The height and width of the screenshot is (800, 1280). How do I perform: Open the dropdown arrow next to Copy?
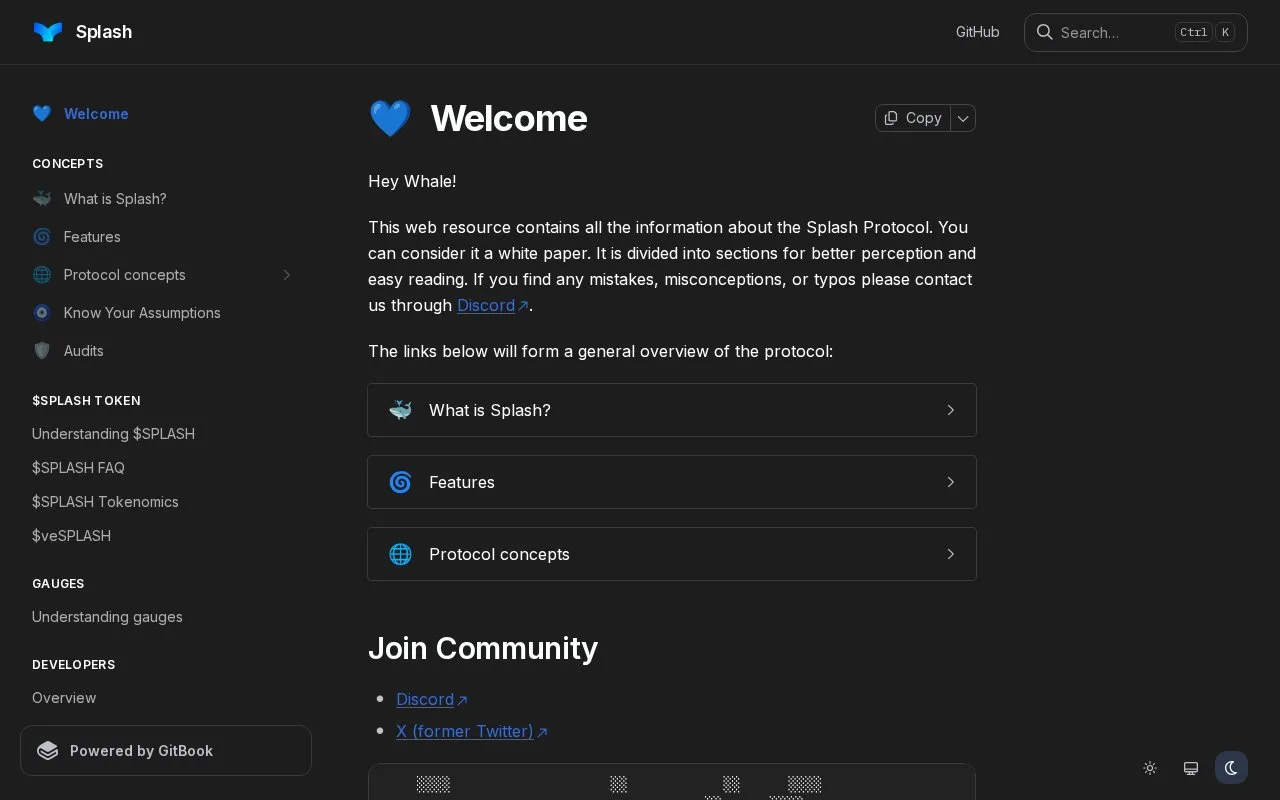pyautogui.click(x=963, y=118)
